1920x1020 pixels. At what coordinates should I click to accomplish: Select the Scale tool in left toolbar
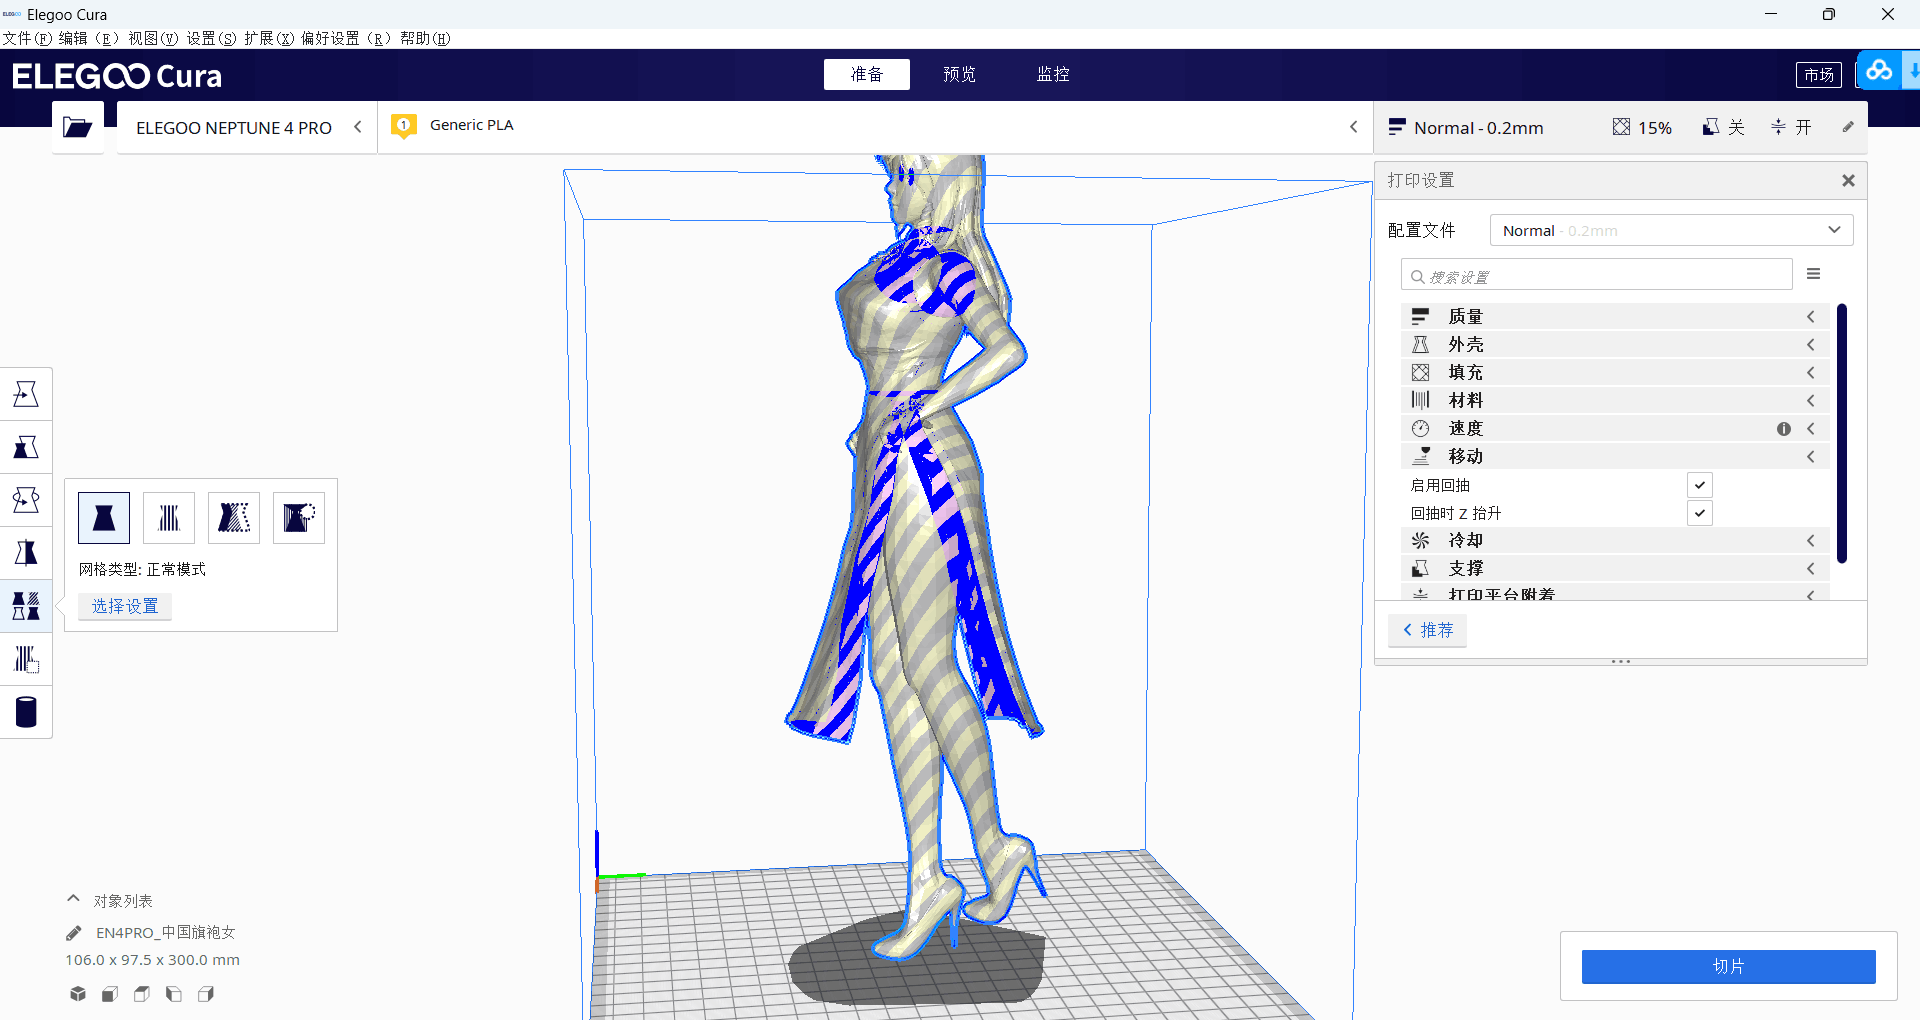pos(26,447)
